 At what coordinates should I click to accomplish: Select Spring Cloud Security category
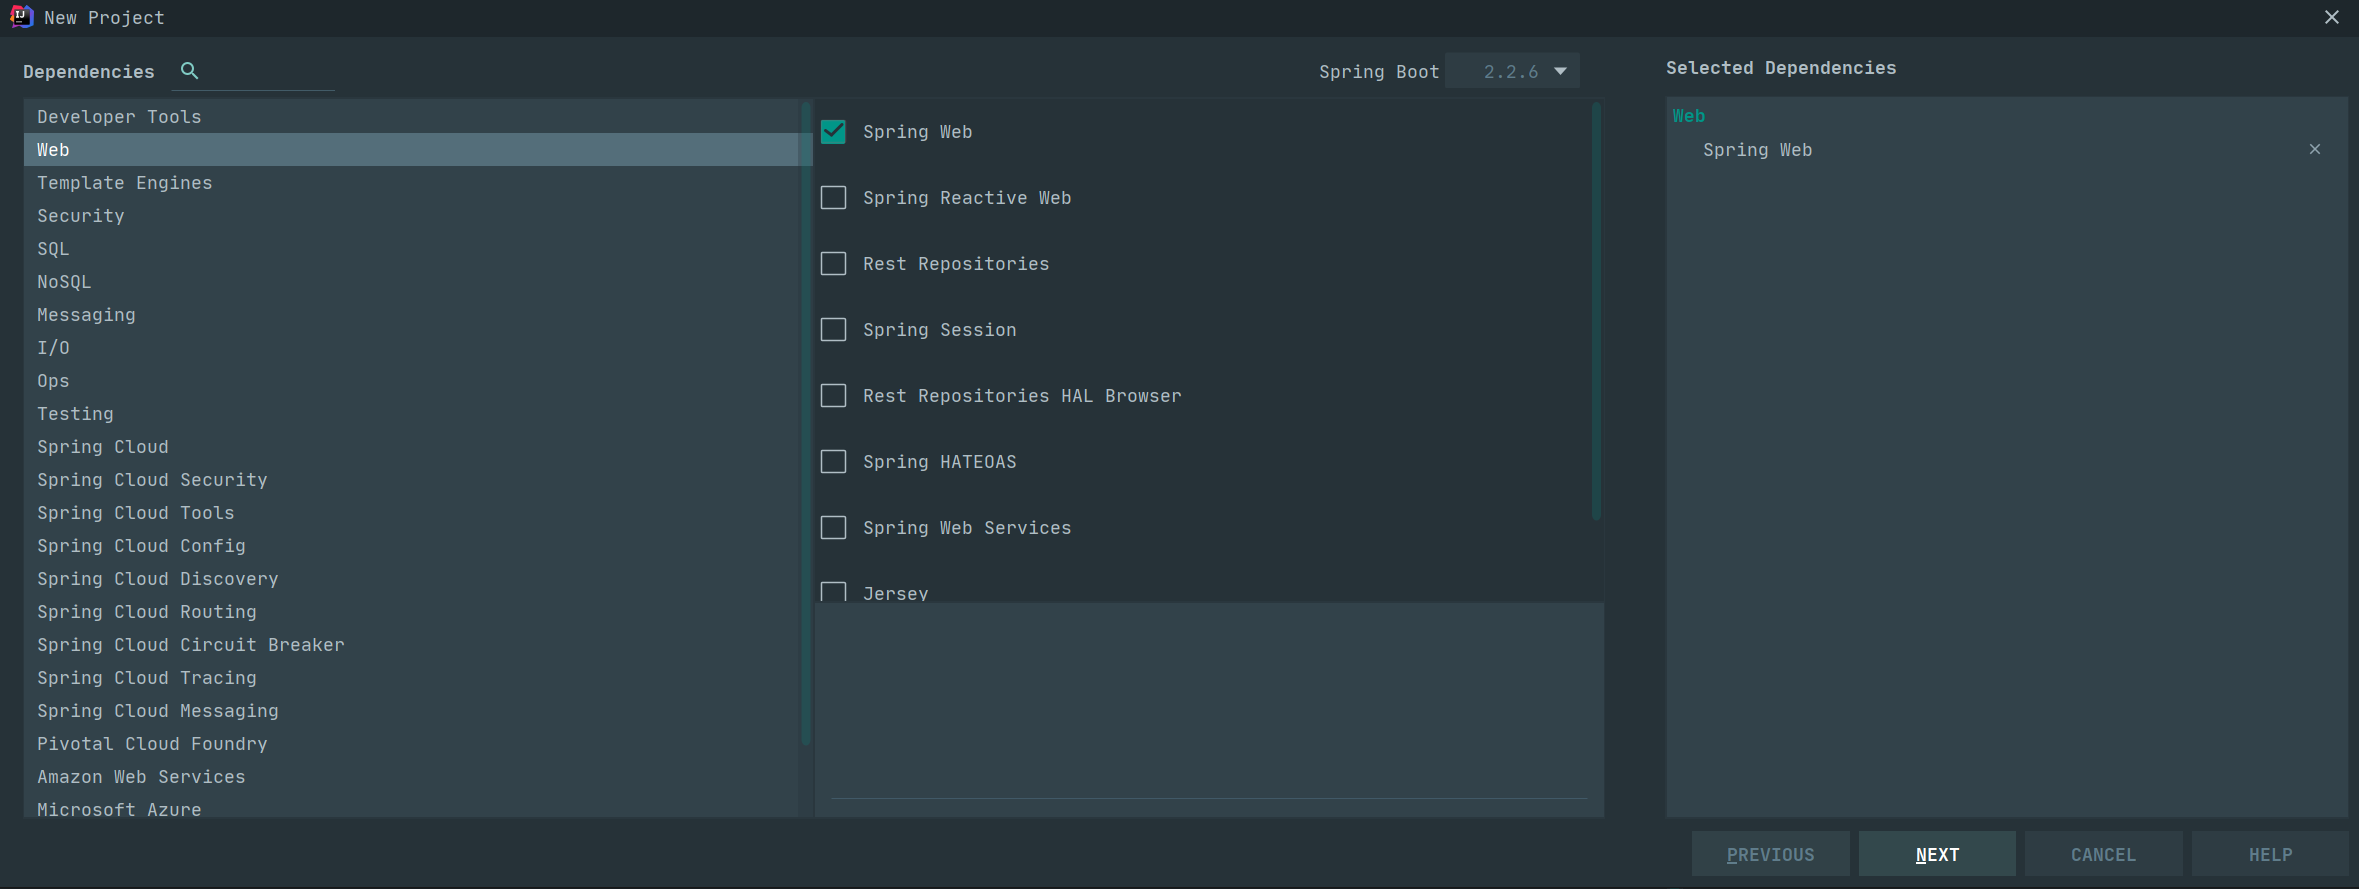click(412, 480)
